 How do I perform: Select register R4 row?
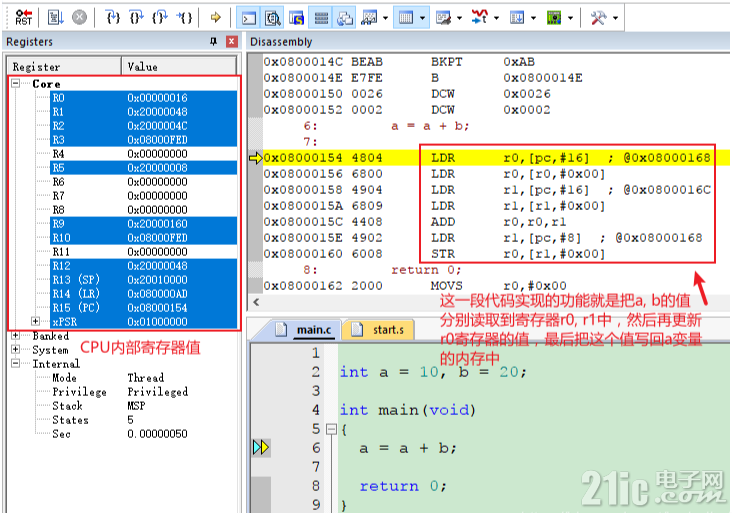coord(143,154)
